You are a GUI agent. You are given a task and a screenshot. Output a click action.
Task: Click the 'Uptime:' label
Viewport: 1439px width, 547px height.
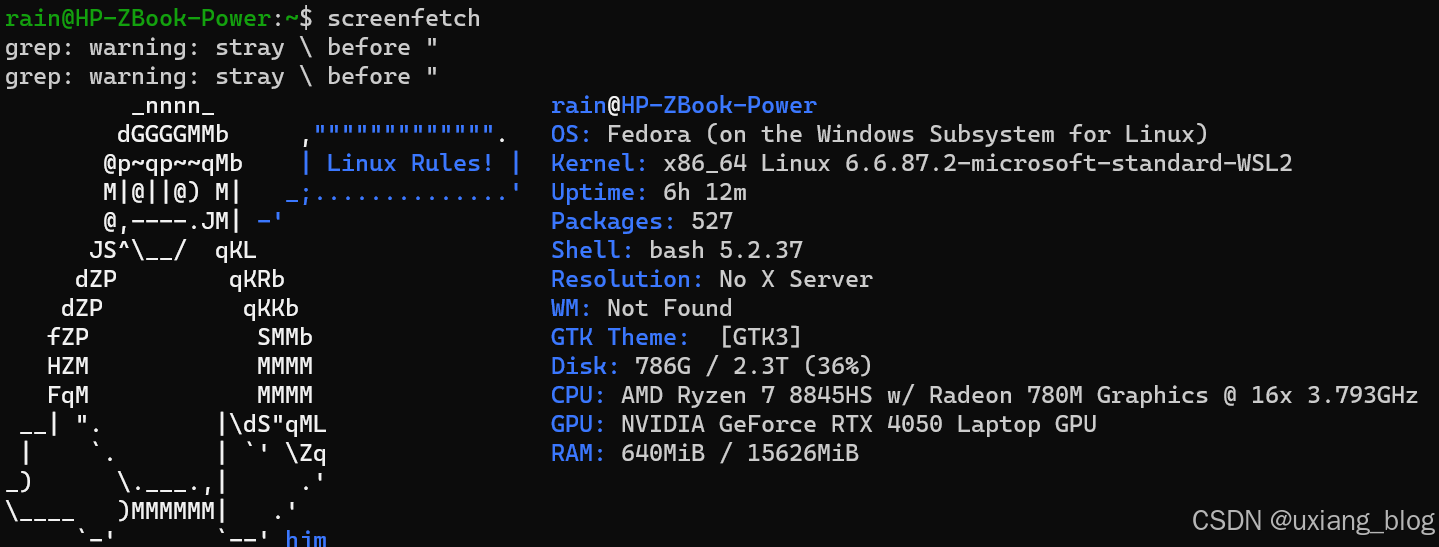coord(600,192)
